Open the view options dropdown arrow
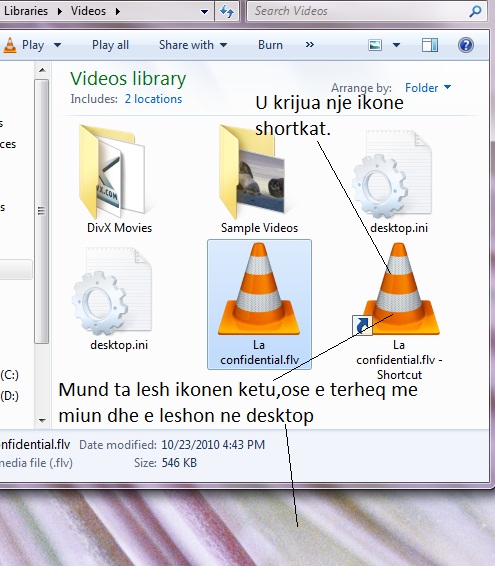Image resolution: width=495 pixels, height=566 pixels. tap(396, 45)
